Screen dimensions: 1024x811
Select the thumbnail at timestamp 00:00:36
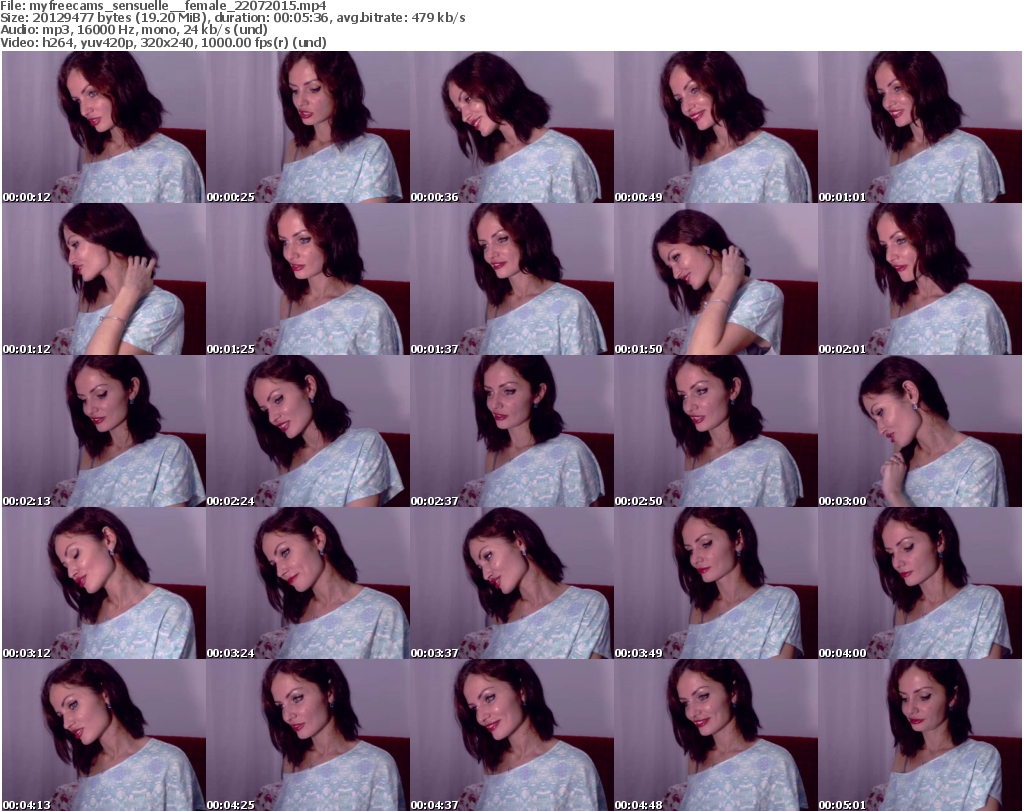pyautogui.click(x=512, y=127)
